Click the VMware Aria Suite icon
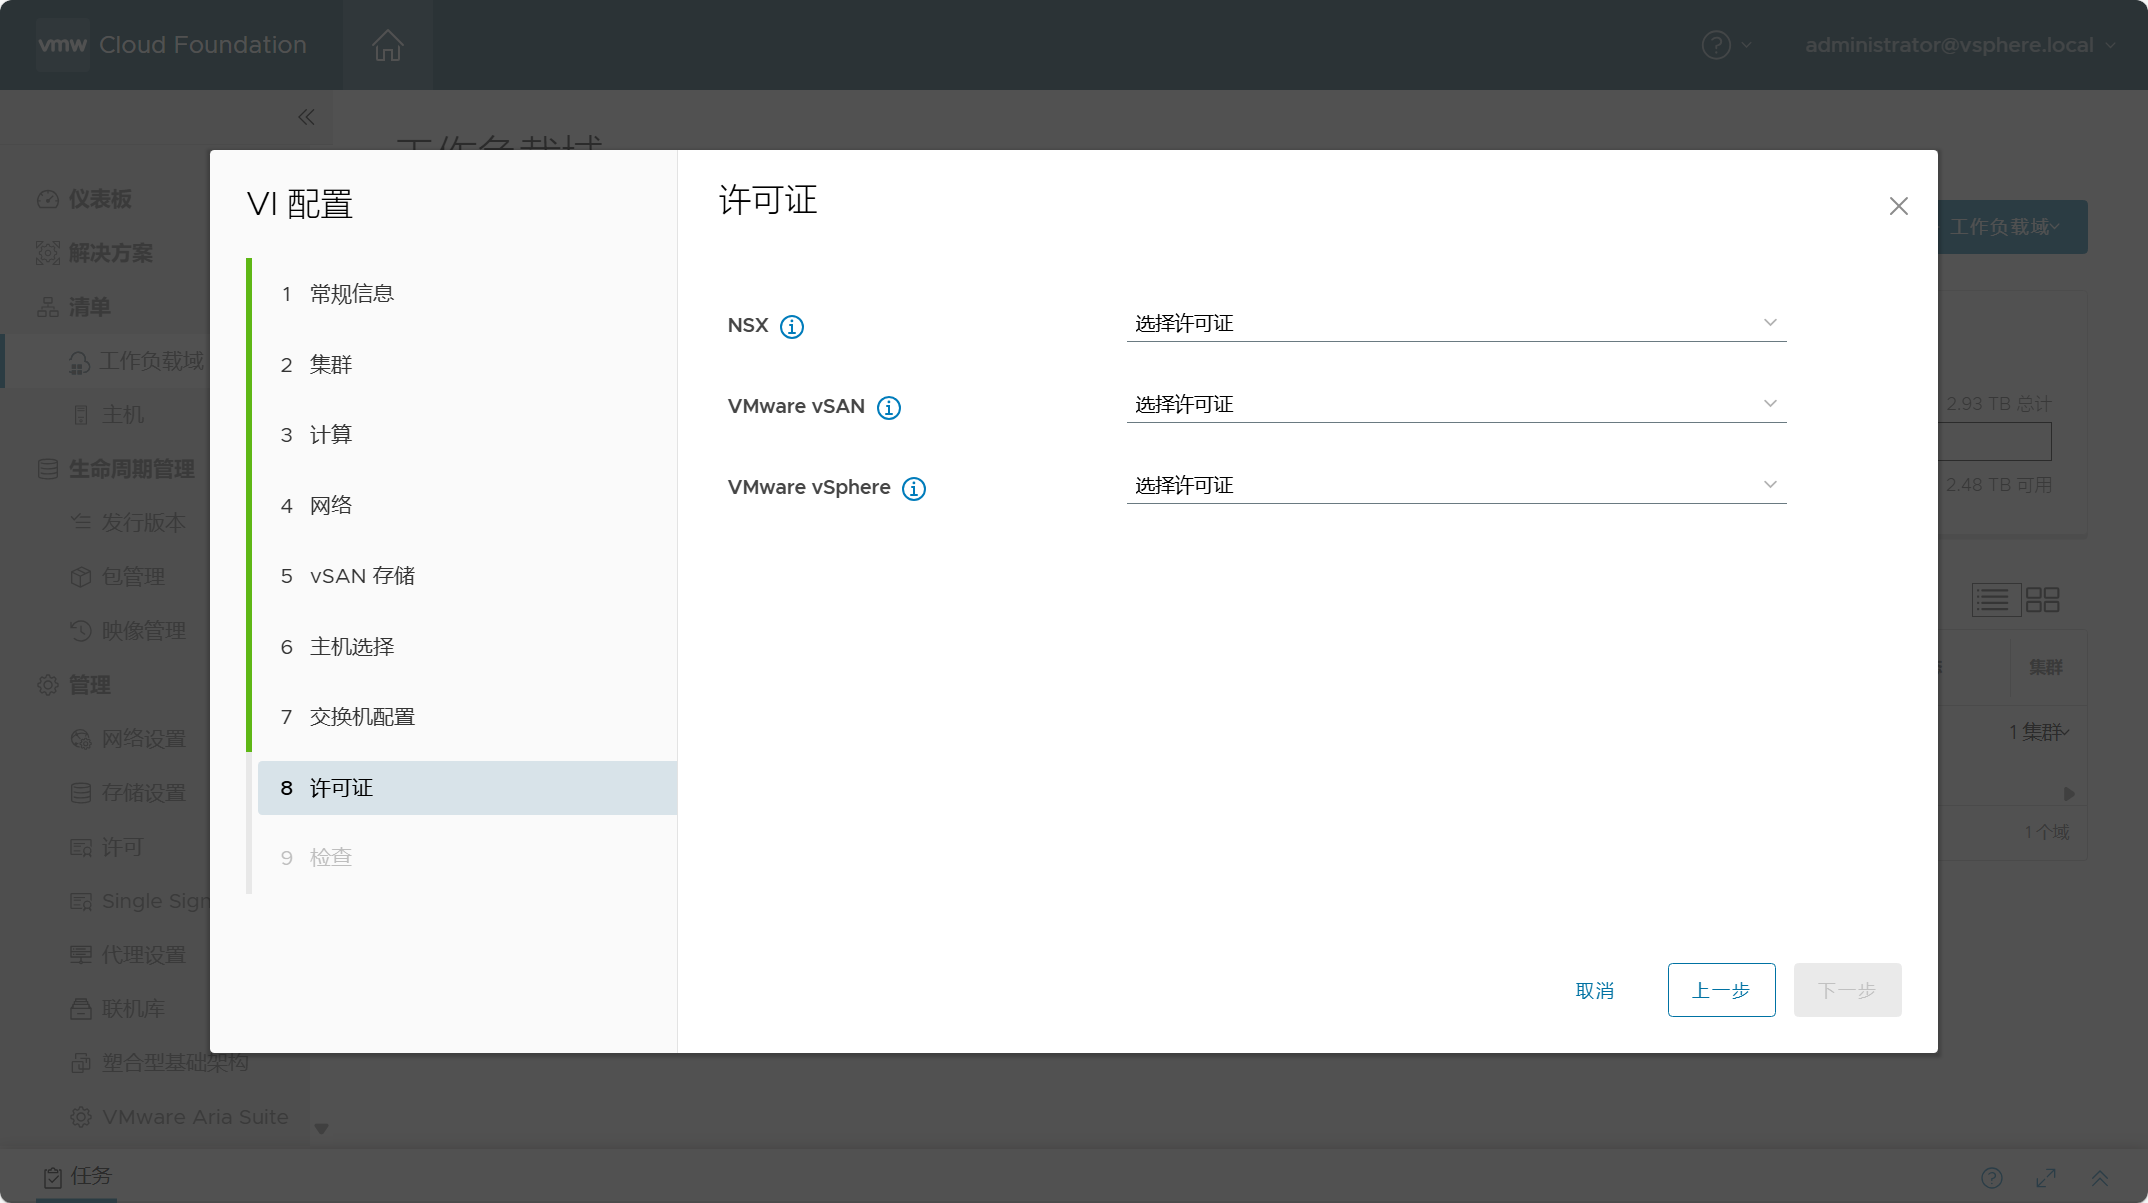This screenshot has height=1203, width=2148. click(x=81, y=1117)
